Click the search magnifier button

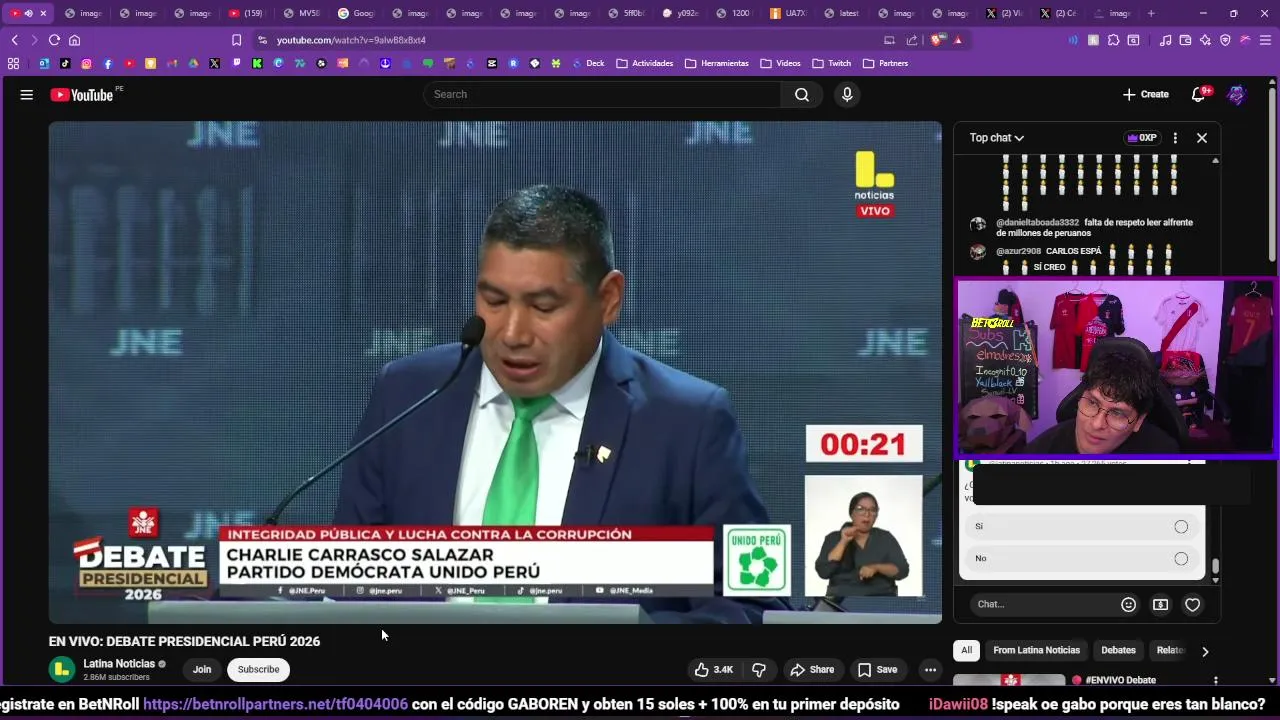pyautogui.click(x=802, y=95)
